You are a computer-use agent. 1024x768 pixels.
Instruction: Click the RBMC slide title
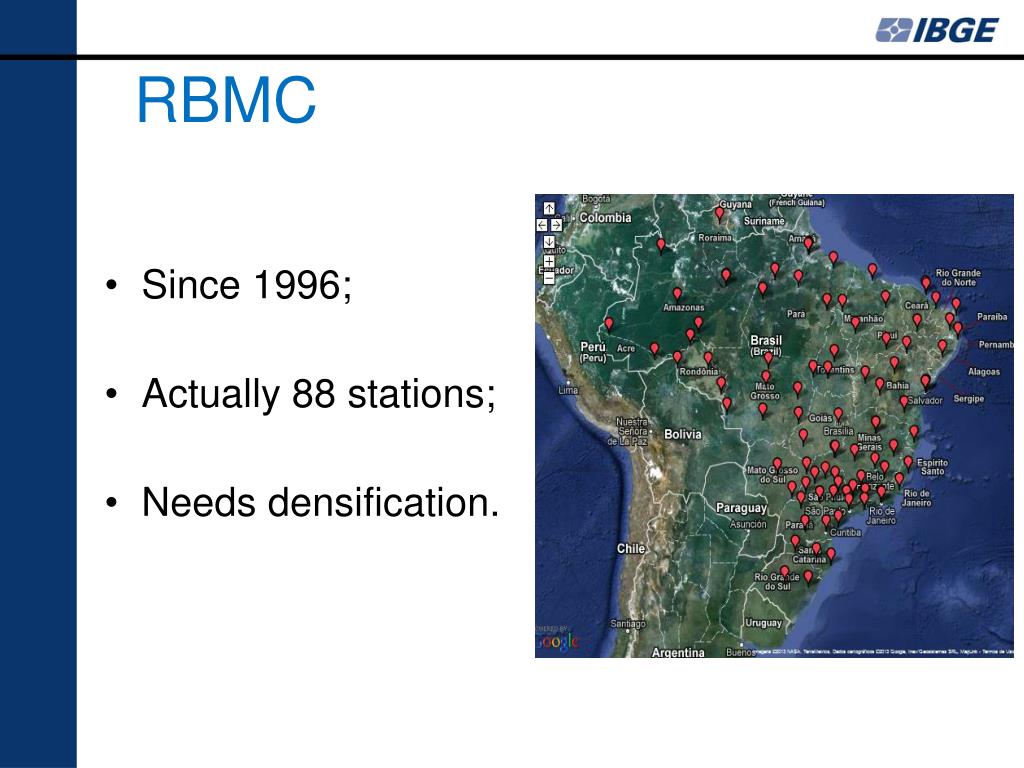coord(226,100)
